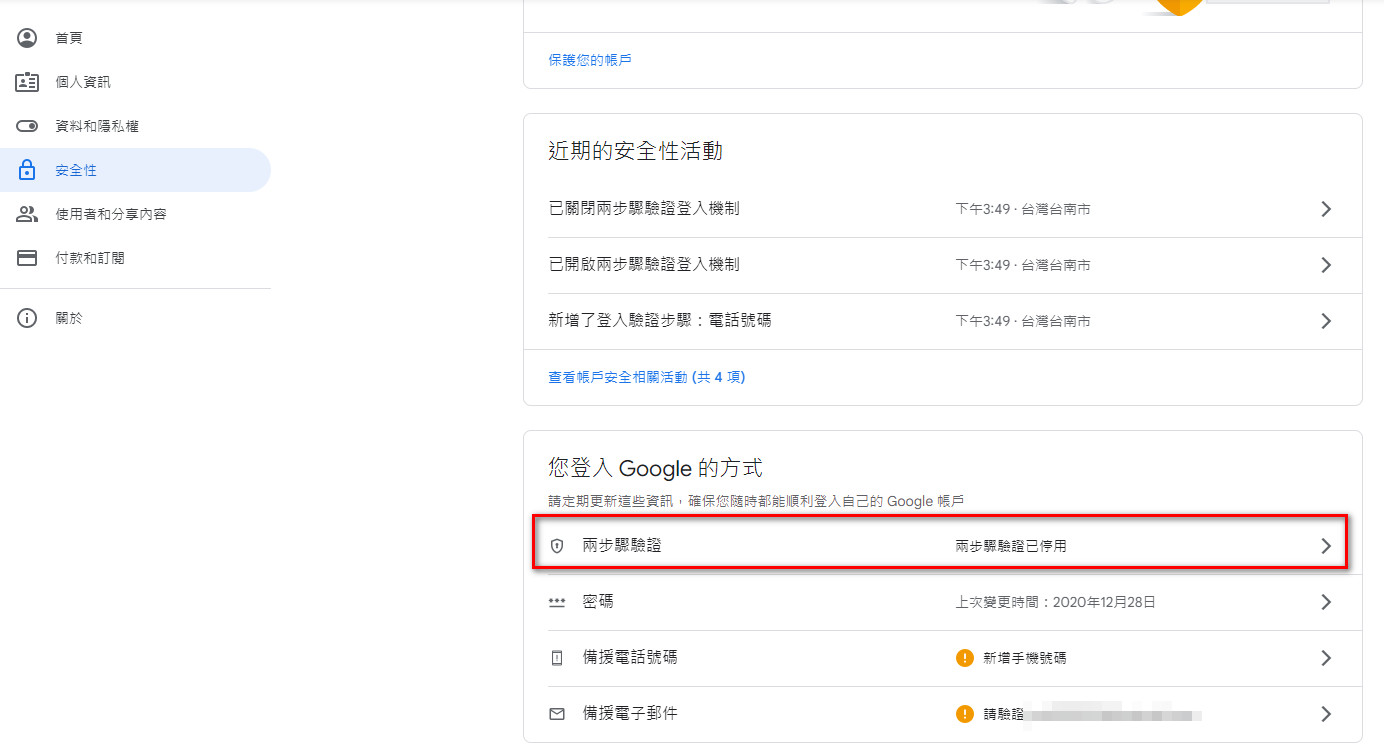Open 備援電子郵件 row chevron arrow
This screenshot has height=749, width=1384.
coord(1326,714)
